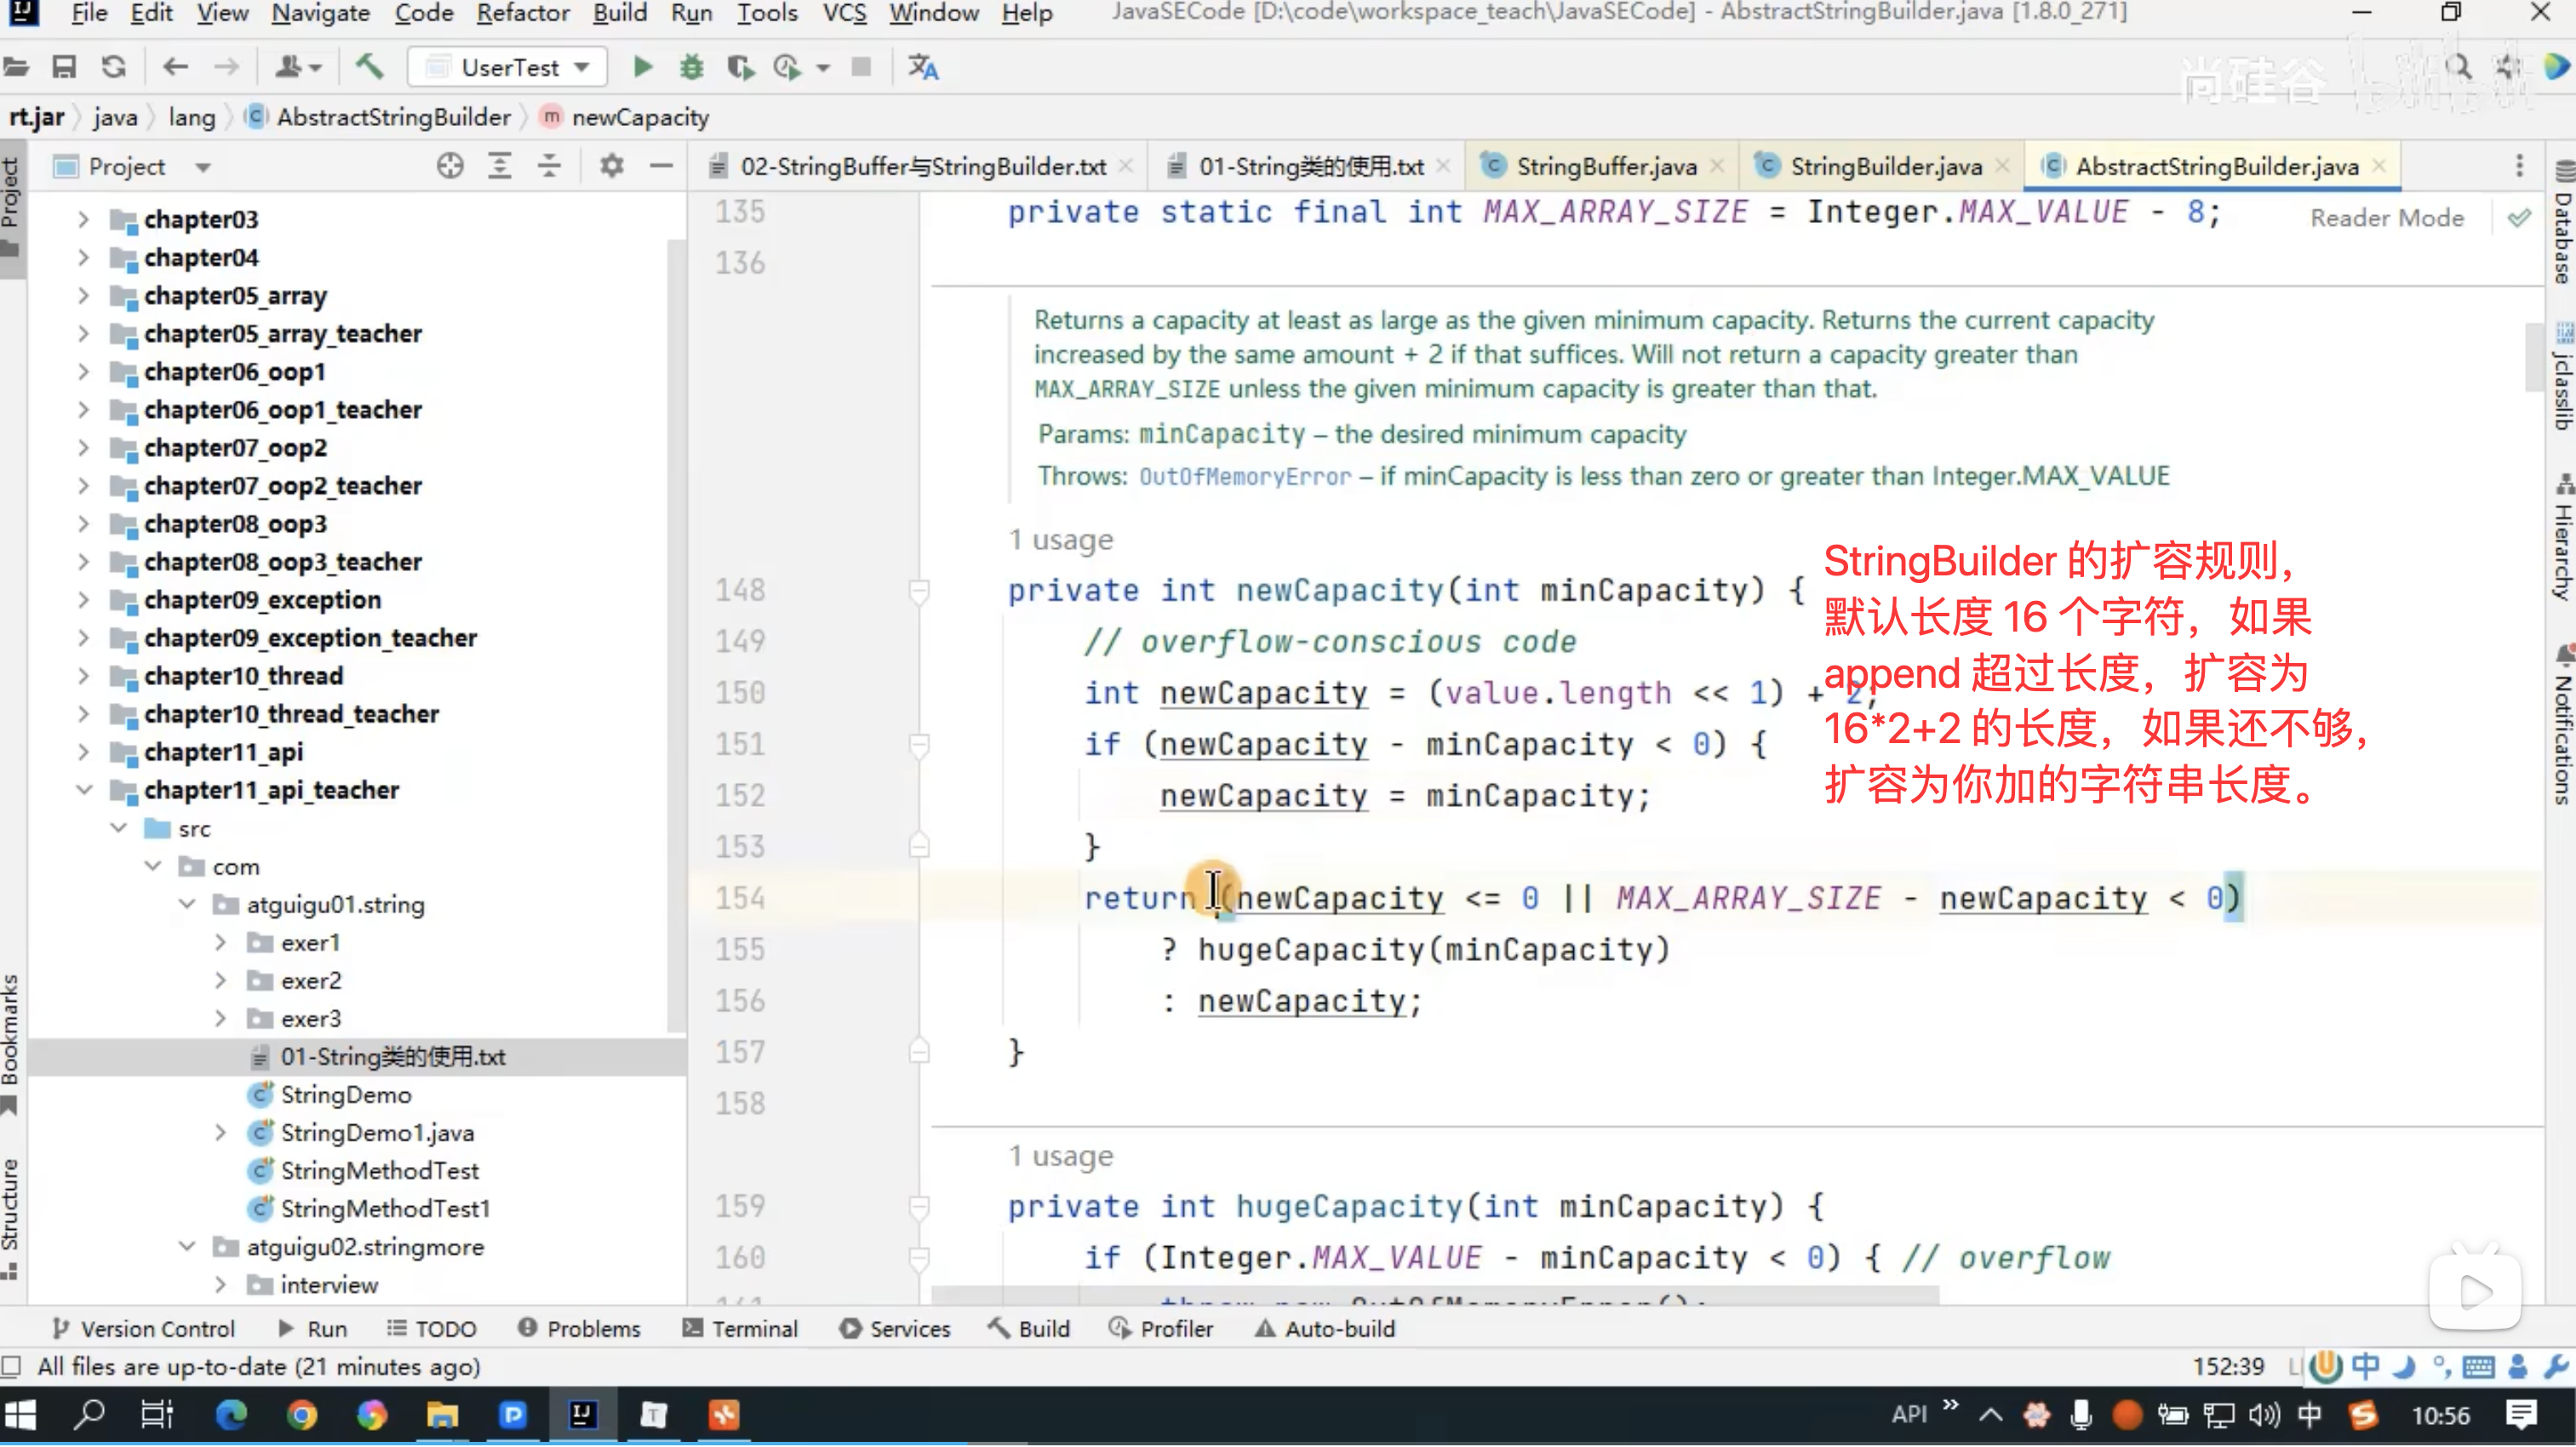Open the Refactor menu
Image resolution: width=2576 pixels, height=1447 pixels.
[522, 13]
